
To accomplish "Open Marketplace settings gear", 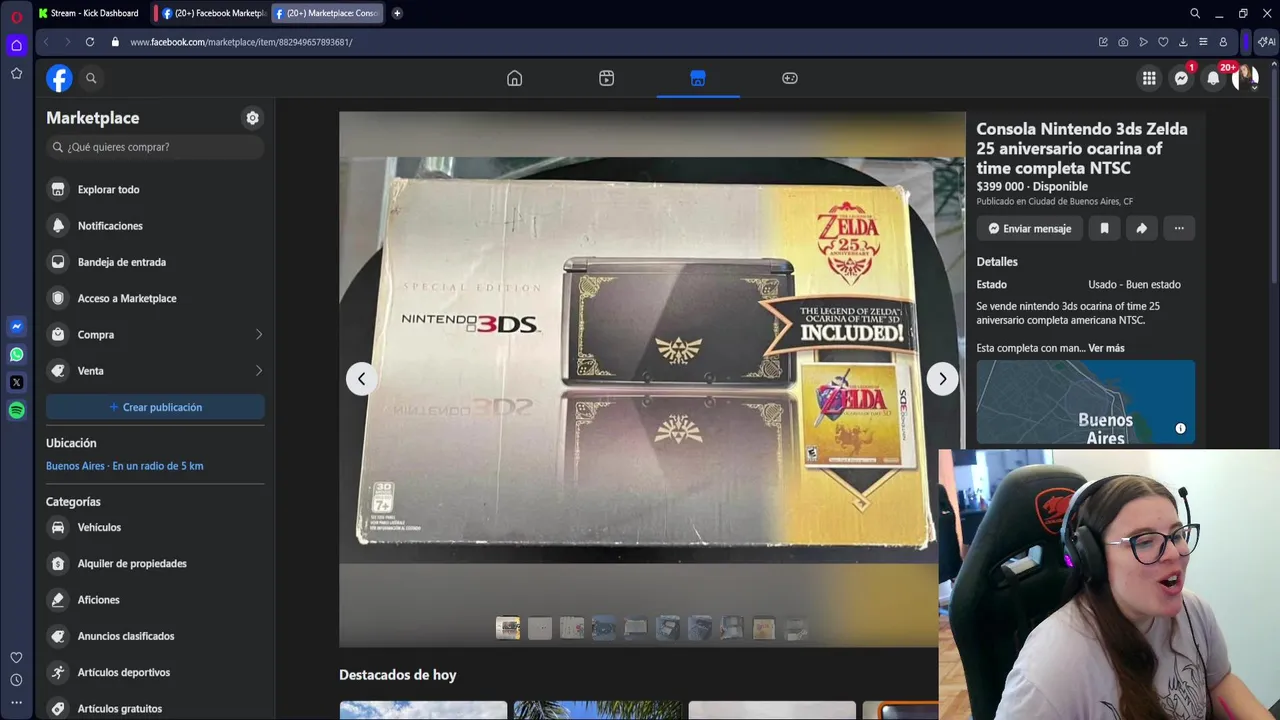I will (x=252, y=118).
